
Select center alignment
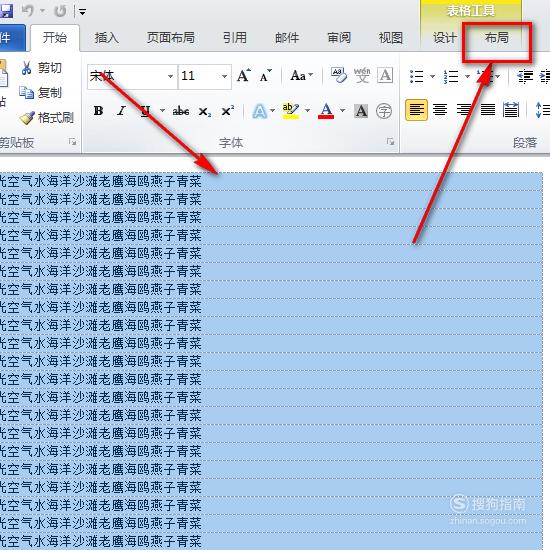440,110
